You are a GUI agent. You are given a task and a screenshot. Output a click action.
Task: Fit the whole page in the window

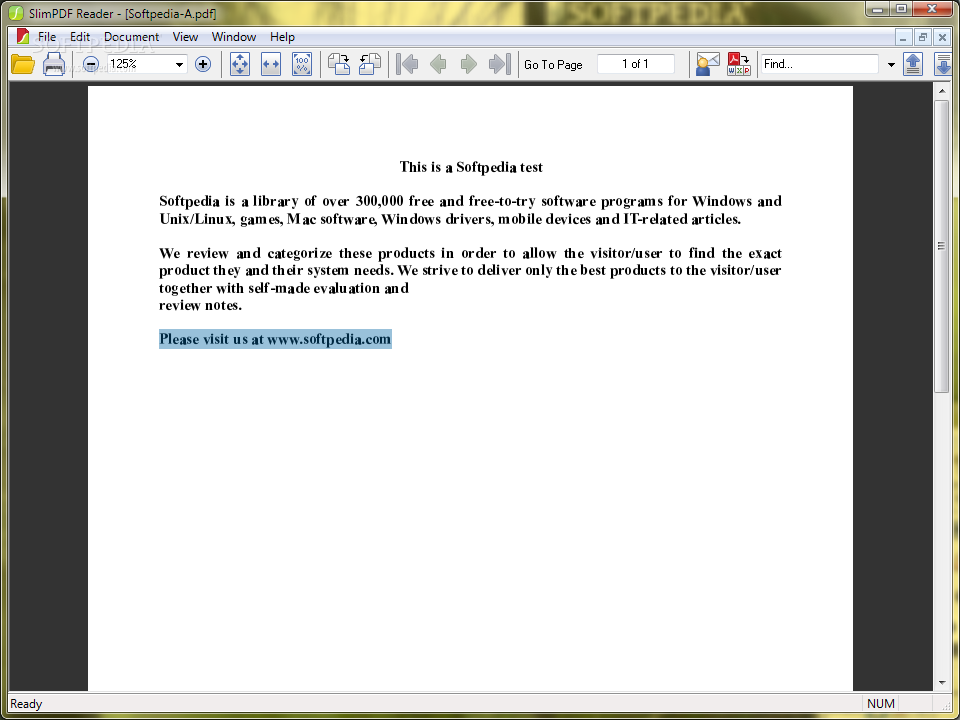coord(239,64)
